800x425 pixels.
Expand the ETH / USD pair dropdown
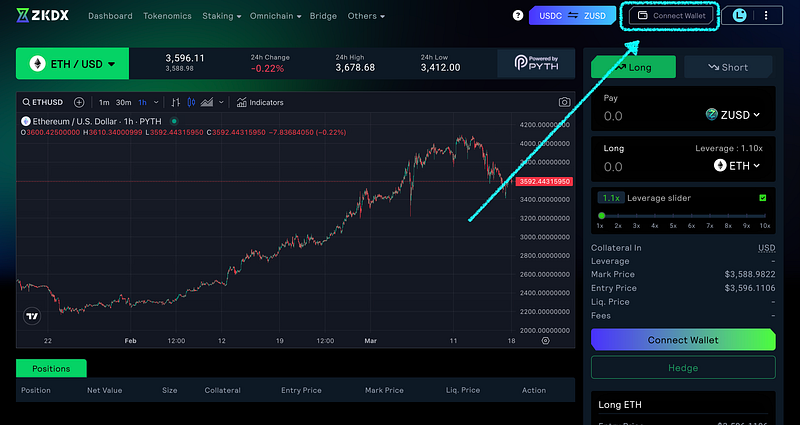[x=76, y=65]
